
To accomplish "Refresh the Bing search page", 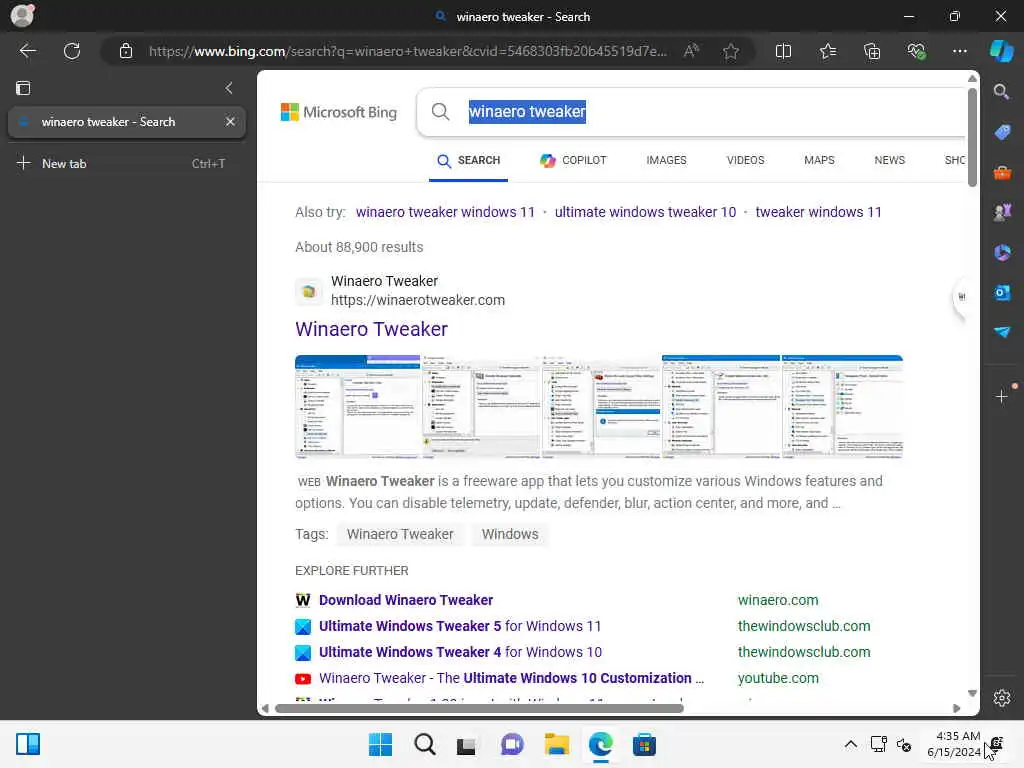I will pos(72,51).
